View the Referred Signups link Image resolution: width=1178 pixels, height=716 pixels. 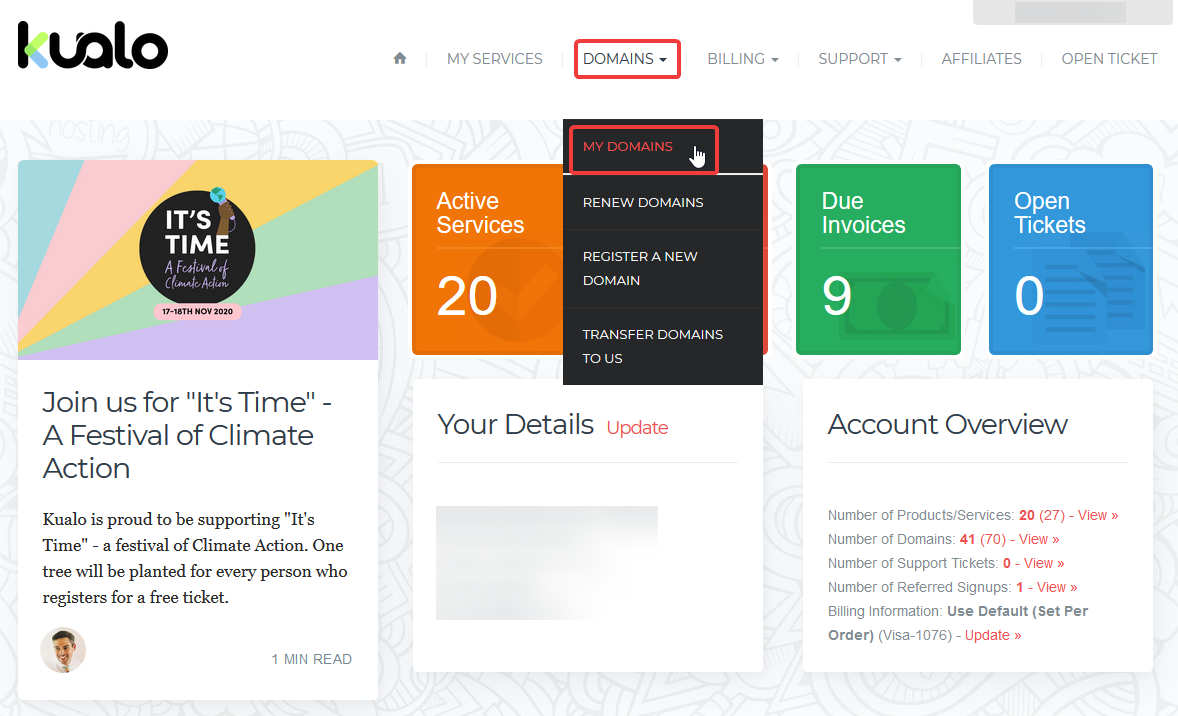tap(1057, 588)
